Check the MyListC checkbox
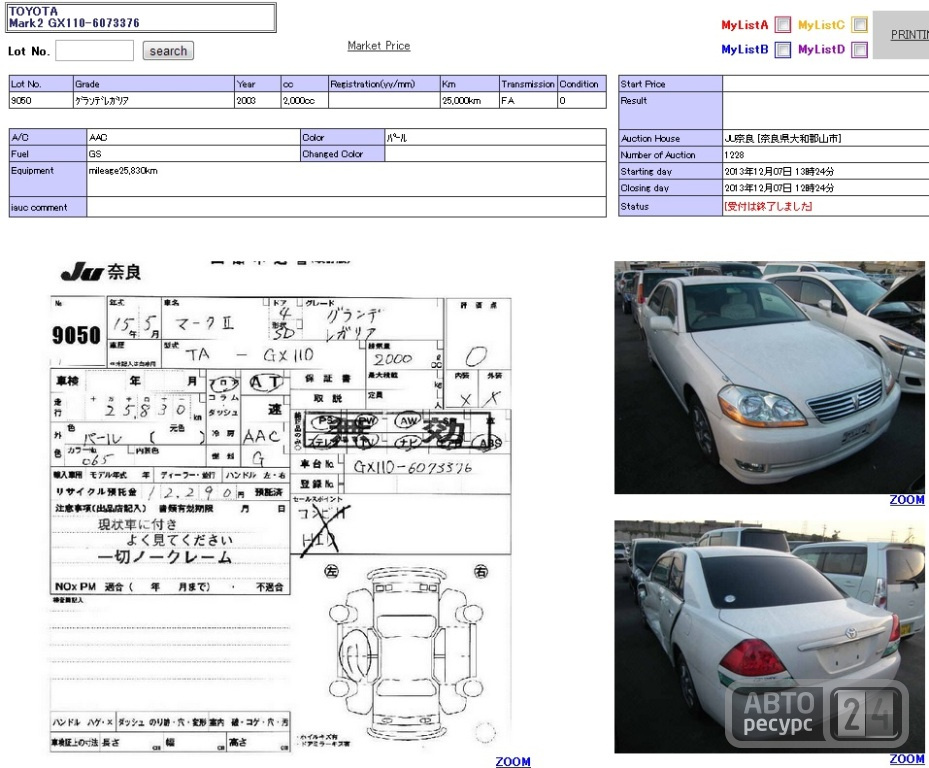The width and height of the screenshot is (929, 768). (859, 24)
